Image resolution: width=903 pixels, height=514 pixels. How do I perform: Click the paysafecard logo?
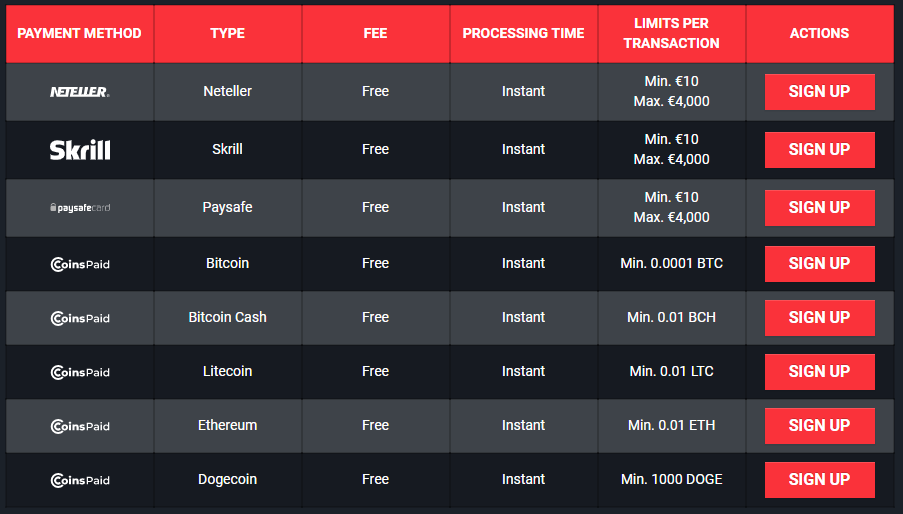(x=79, y=208)
